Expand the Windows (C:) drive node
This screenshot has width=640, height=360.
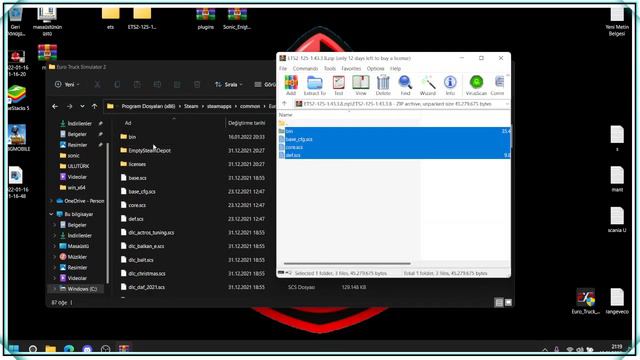pyautogui.click(x=55, y=289)
